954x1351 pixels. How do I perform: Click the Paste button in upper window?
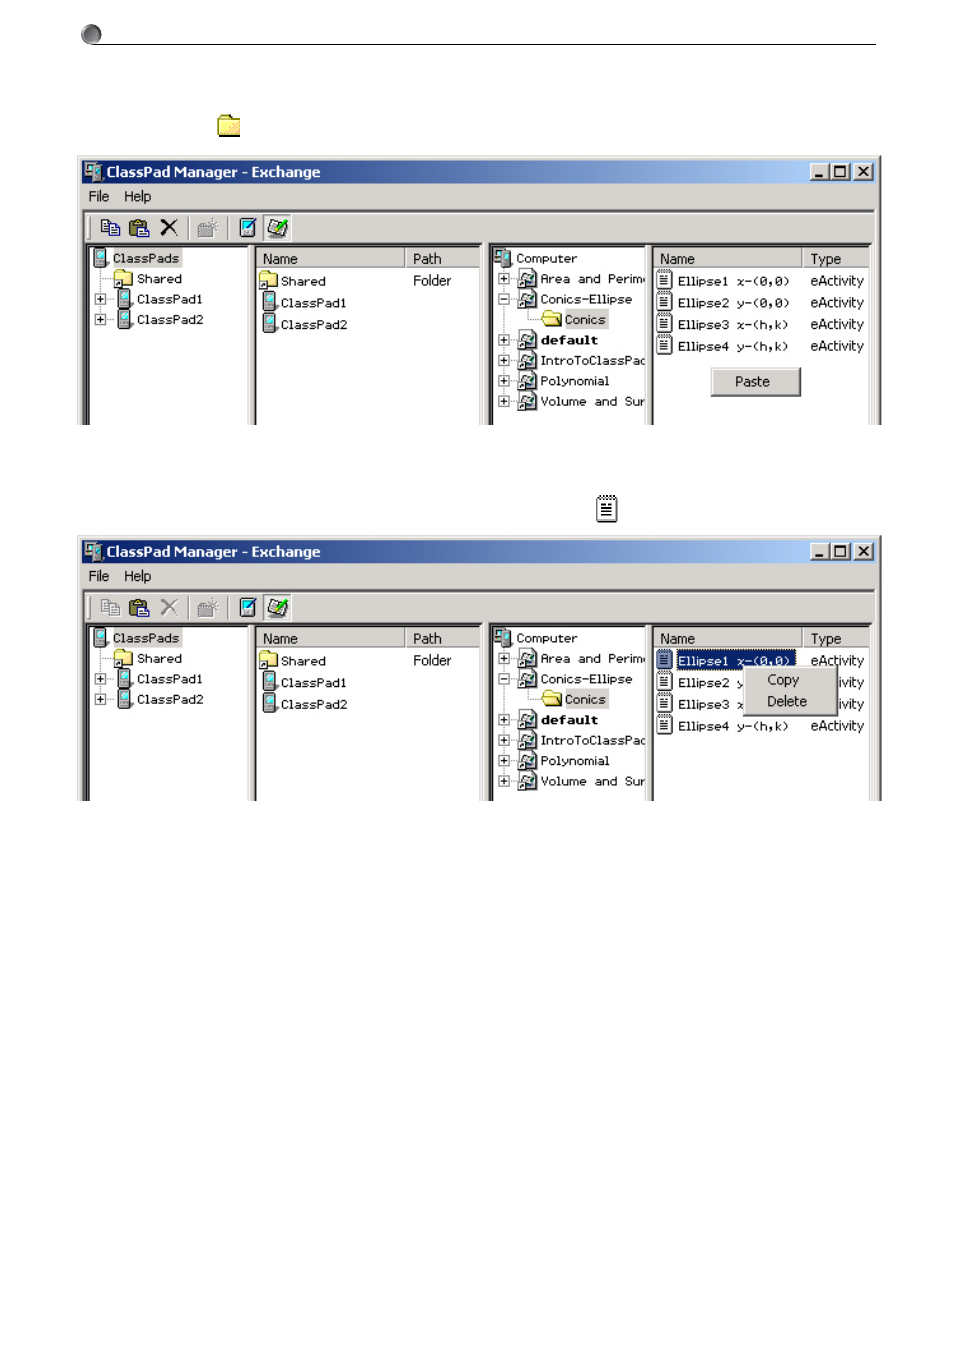click(755, 382)
